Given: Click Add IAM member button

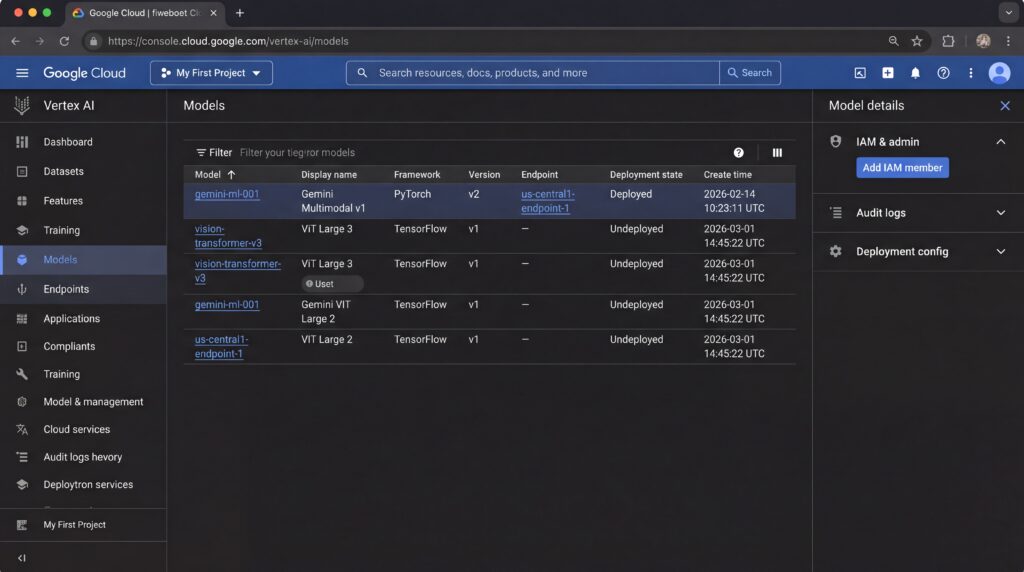Looking at the screenshot, I should tap(902, 168).
